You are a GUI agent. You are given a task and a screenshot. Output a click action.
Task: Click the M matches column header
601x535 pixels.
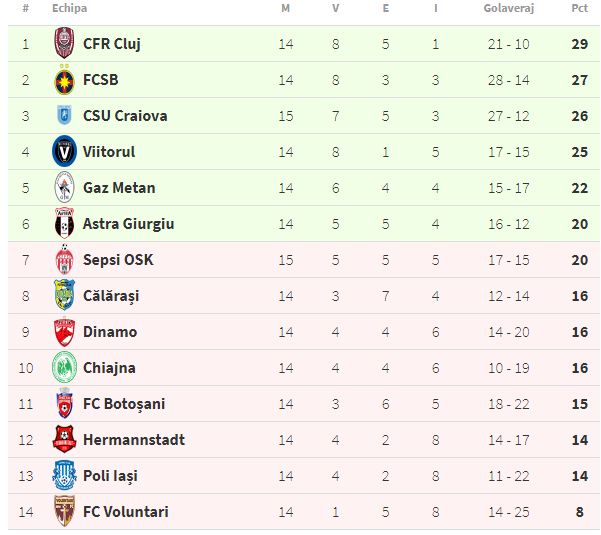(x=286, y=8)
